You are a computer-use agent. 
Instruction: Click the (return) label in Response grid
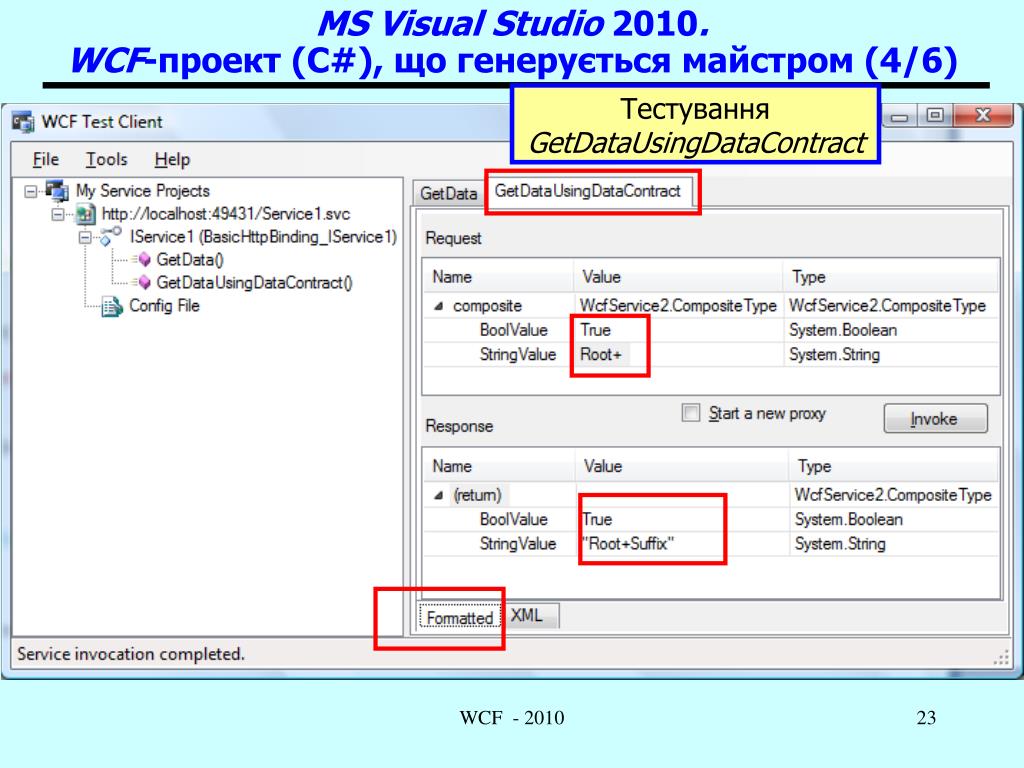coord(477,495)
